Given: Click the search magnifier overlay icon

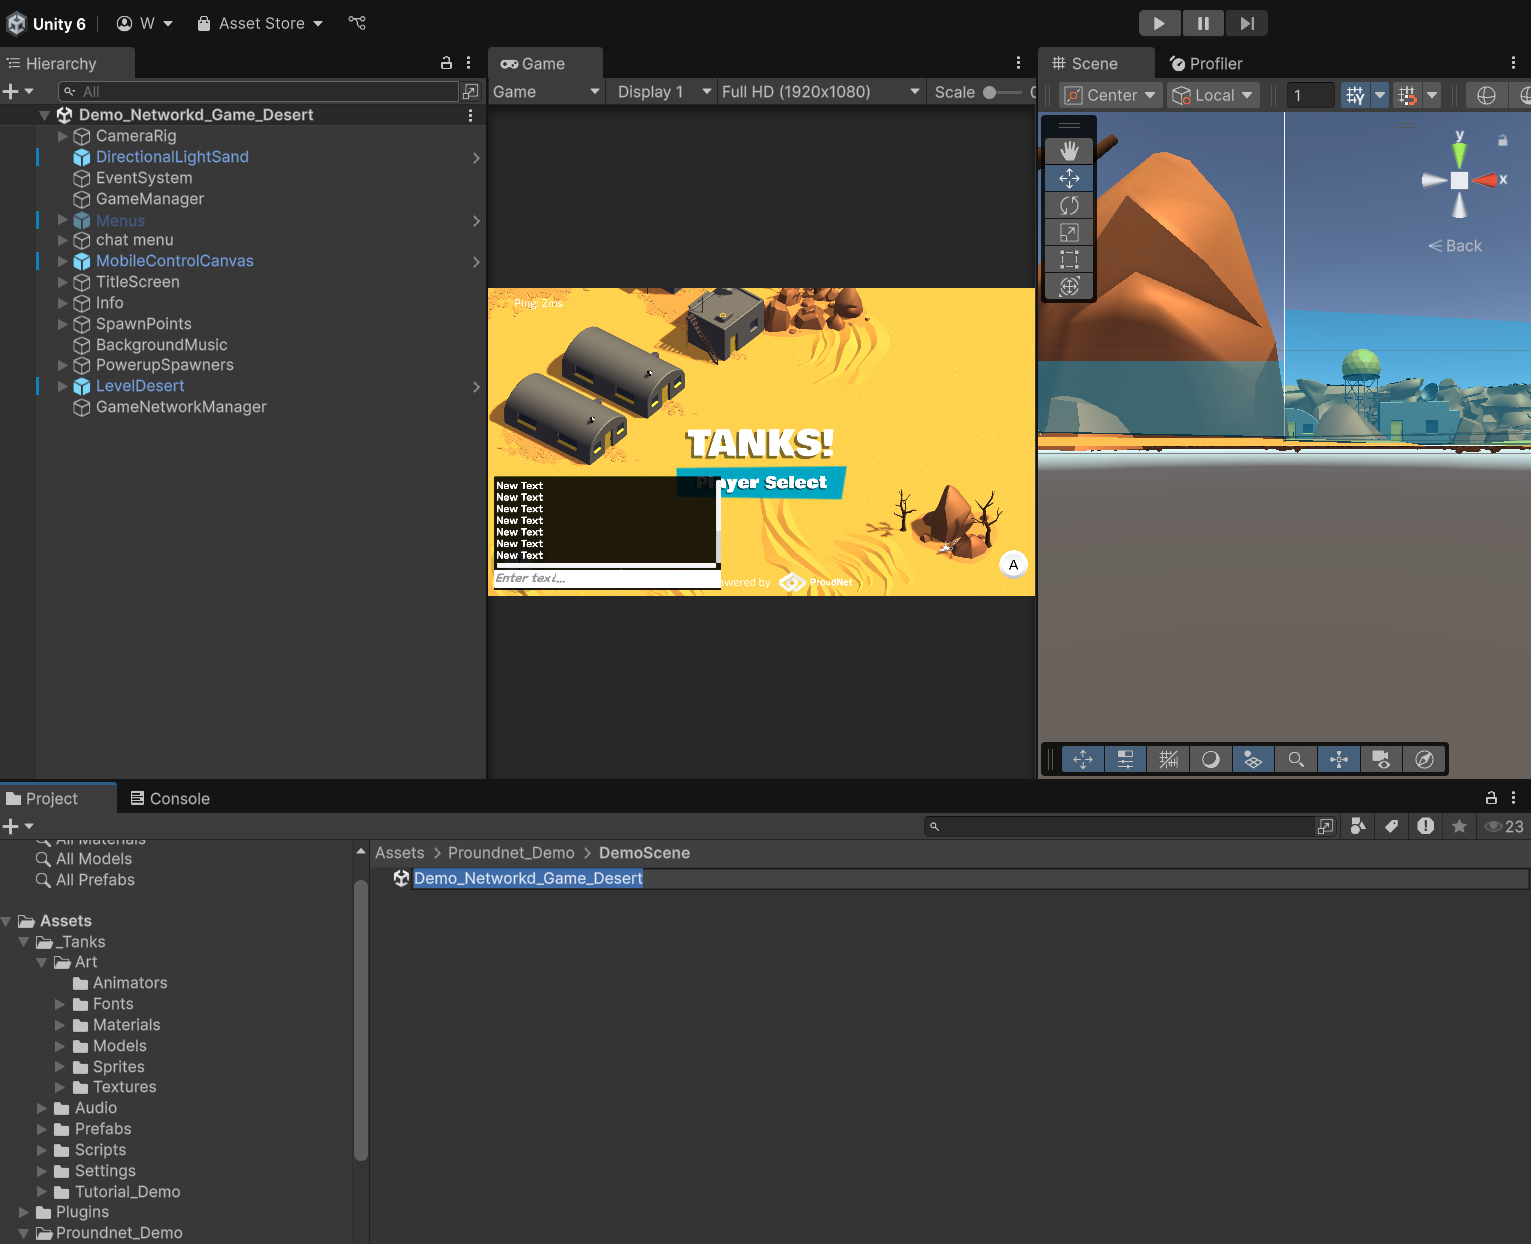Looking at the screenshot, I should click(x=1296, y=760).
